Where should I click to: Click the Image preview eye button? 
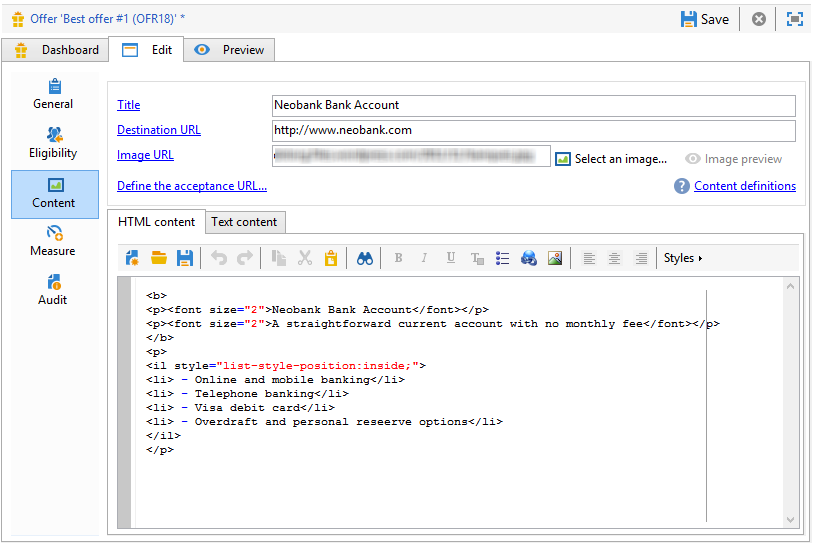pyautogui.click(x=733, y=159)
